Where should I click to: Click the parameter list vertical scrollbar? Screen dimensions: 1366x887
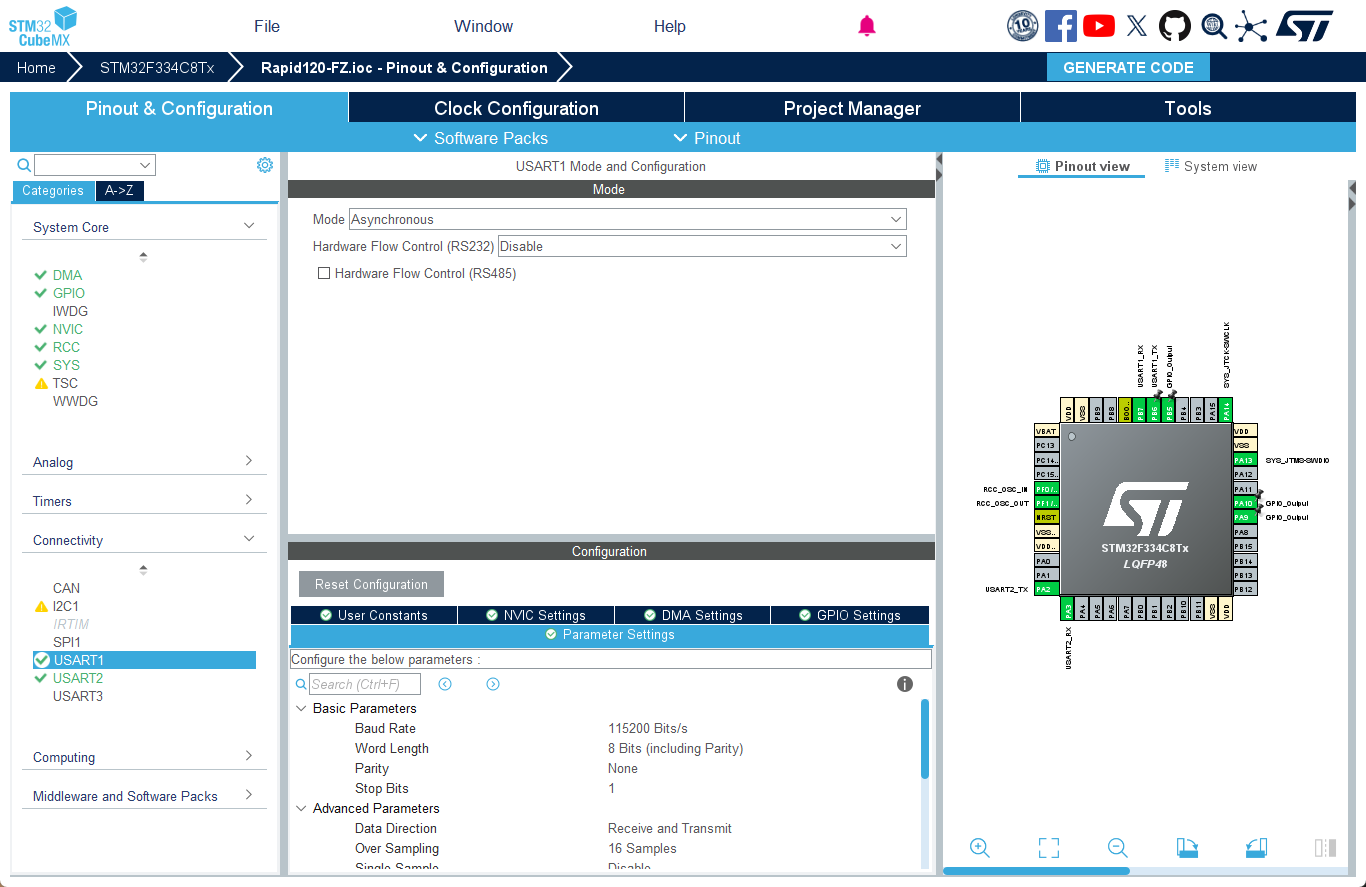925,738
